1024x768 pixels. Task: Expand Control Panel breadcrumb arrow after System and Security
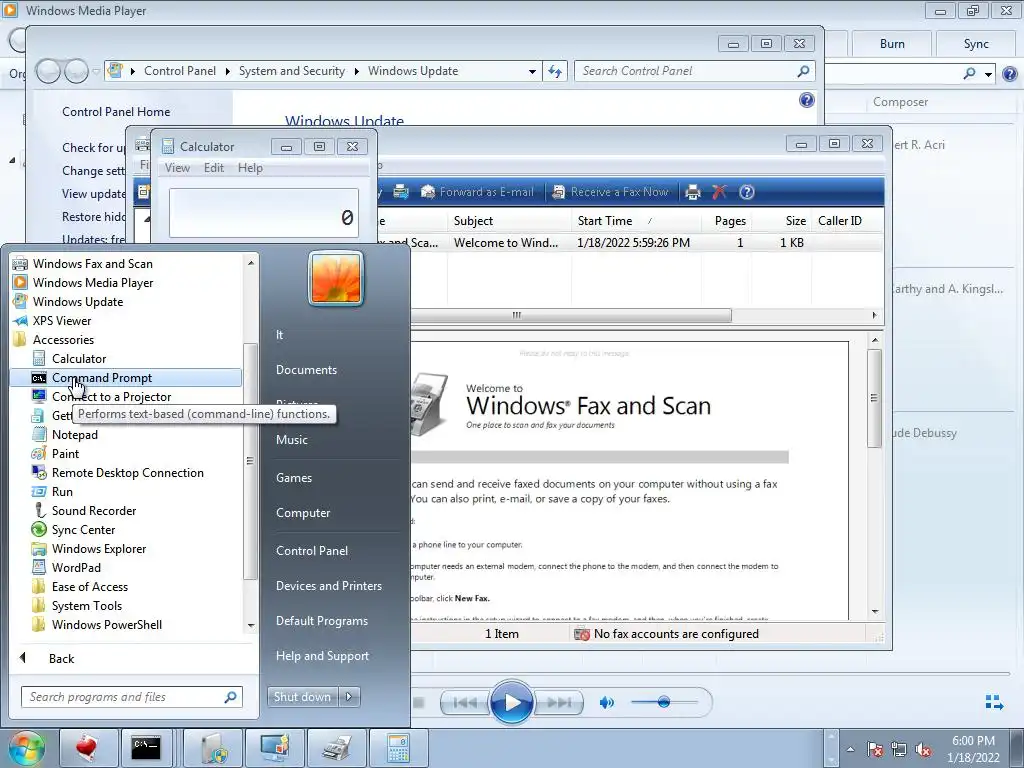[357, 71]
